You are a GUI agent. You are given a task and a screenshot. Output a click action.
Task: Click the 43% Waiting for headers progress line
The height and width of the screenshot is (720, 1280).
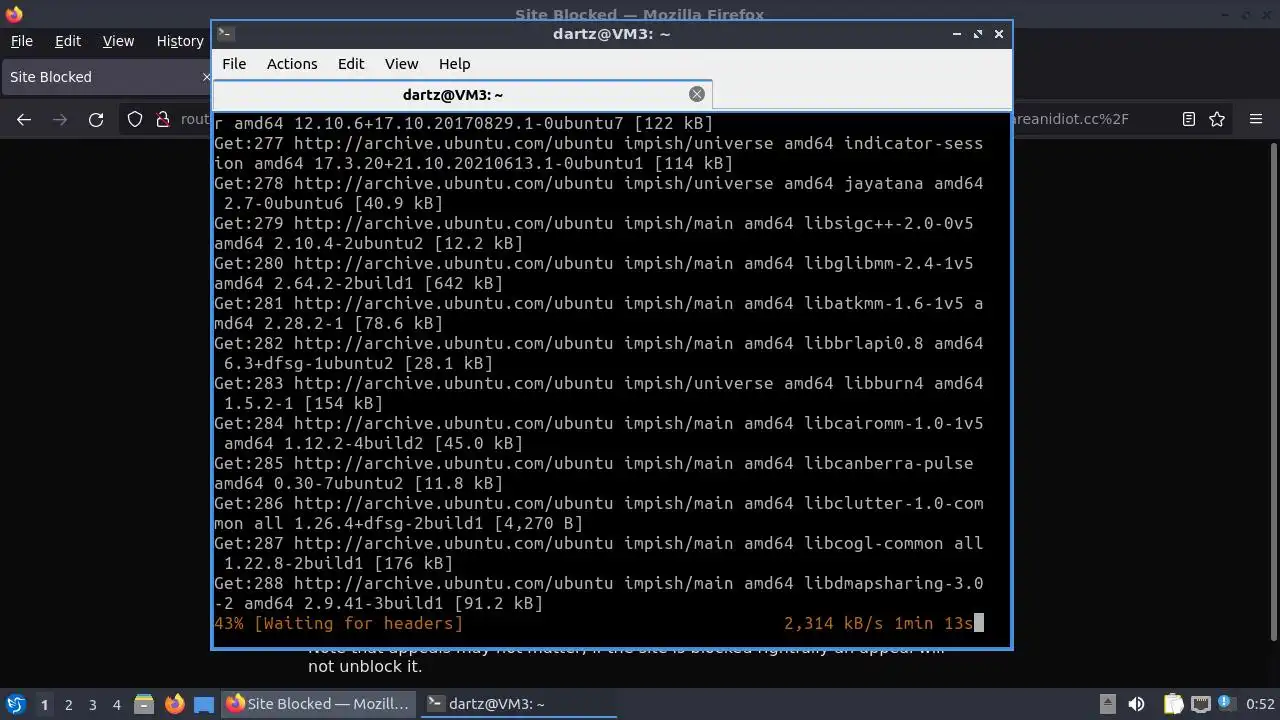tap(599, 623)
